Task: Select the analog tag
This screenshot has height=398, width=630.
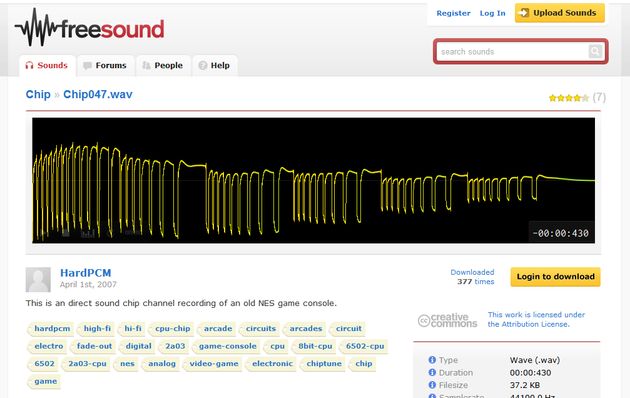Action: click(x=161, y=364)
